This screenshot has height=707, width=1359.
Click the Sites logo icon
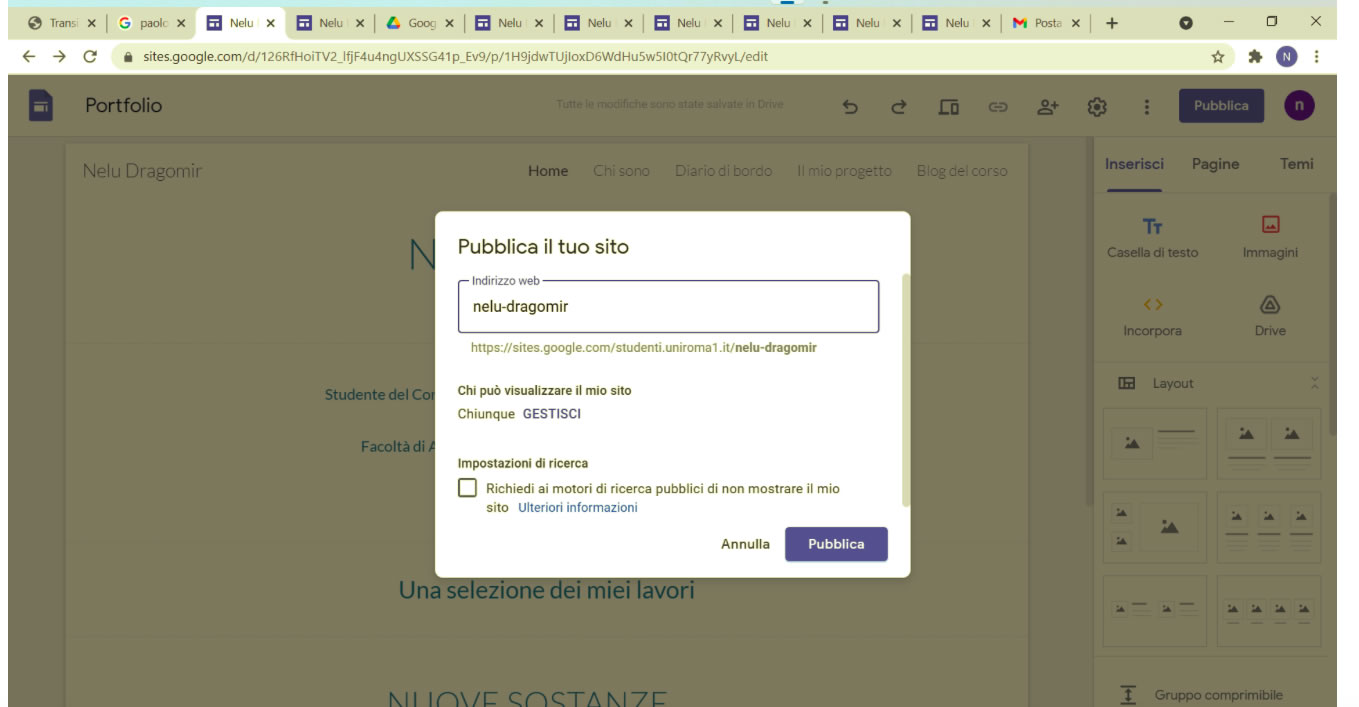pos(40,106)
